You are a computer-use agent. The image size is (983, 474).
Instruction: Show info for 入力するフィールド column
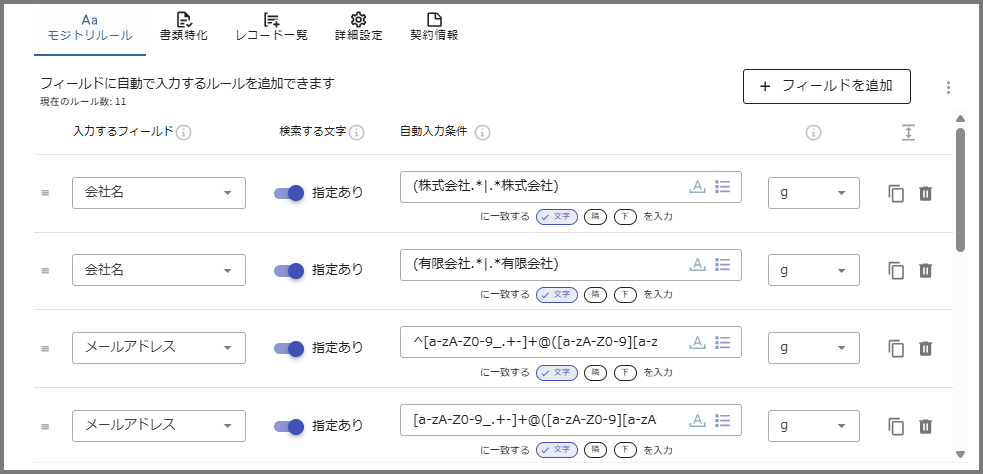184,132
